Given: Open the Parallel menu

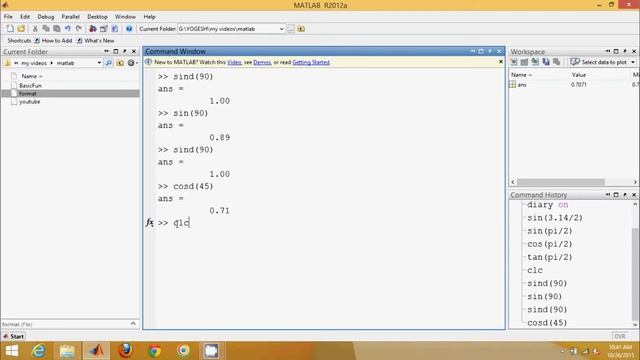Looking at the screenshot, I should click(71, 17).
